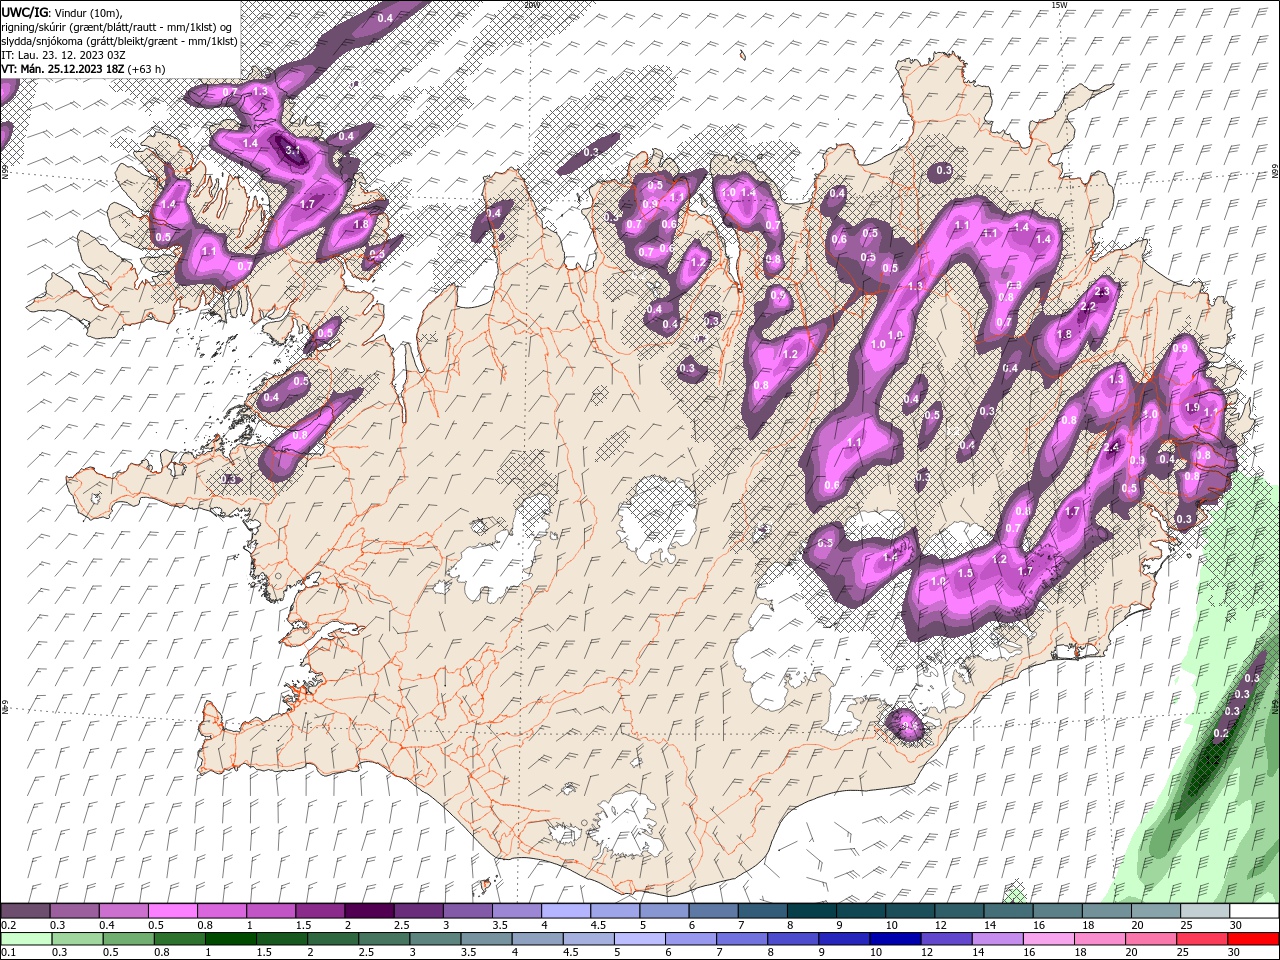Viewport: 1280px width, 960px height.
Task: Select the 'IT: Lau. 23. 12. 2023 03Z' line
Action: click(63, 55)
